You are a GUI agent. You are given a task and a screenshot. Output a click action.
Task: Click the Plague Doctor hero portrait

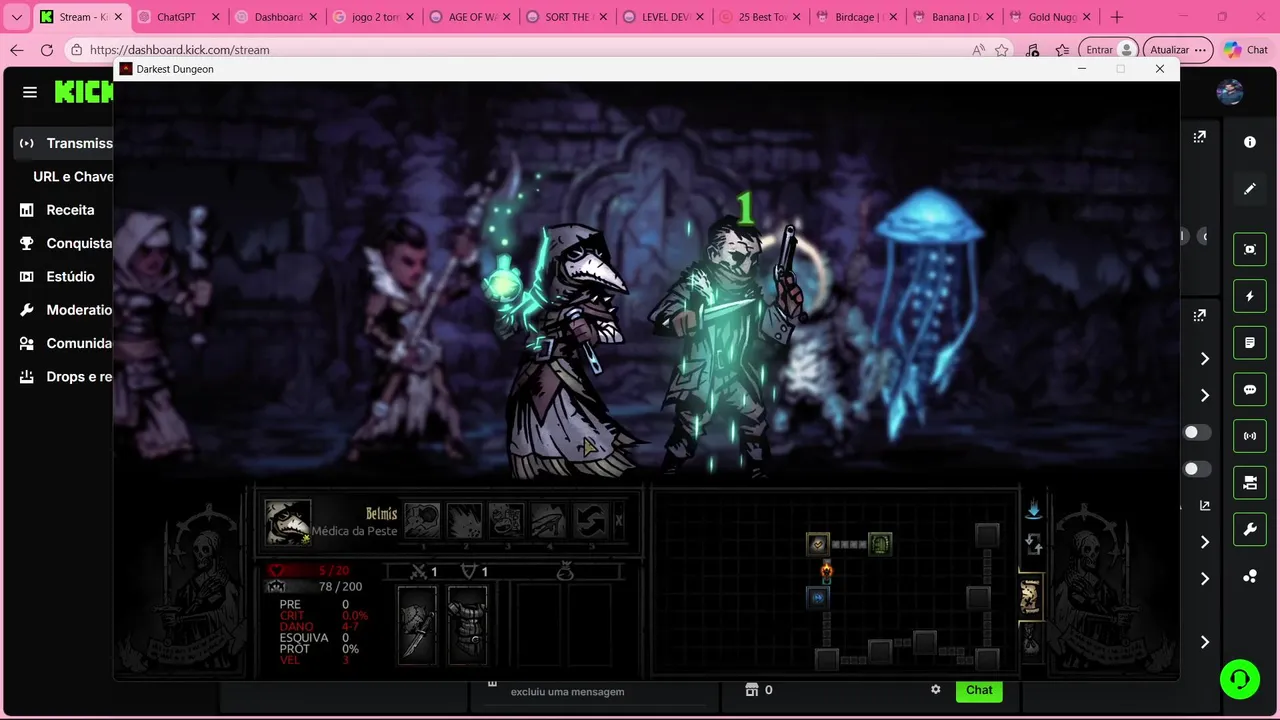tap(287, 522)
